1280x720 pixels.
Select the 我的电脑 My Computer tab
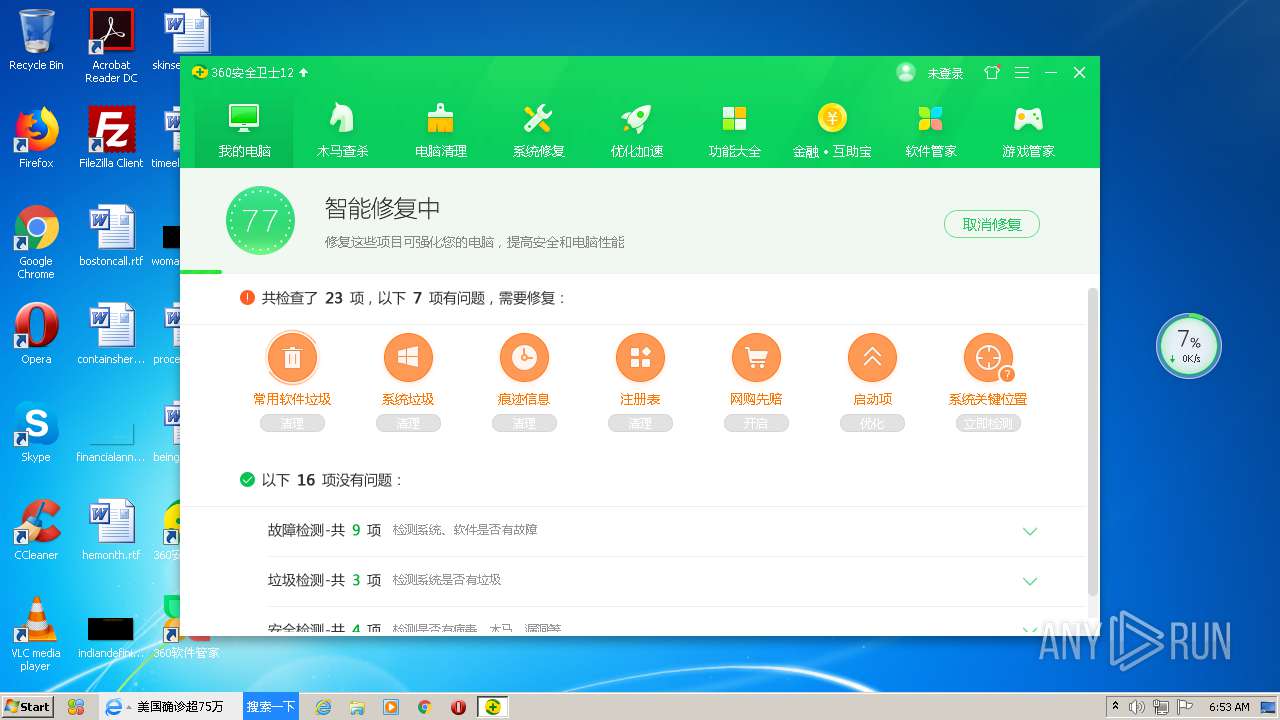coord(245,131)
